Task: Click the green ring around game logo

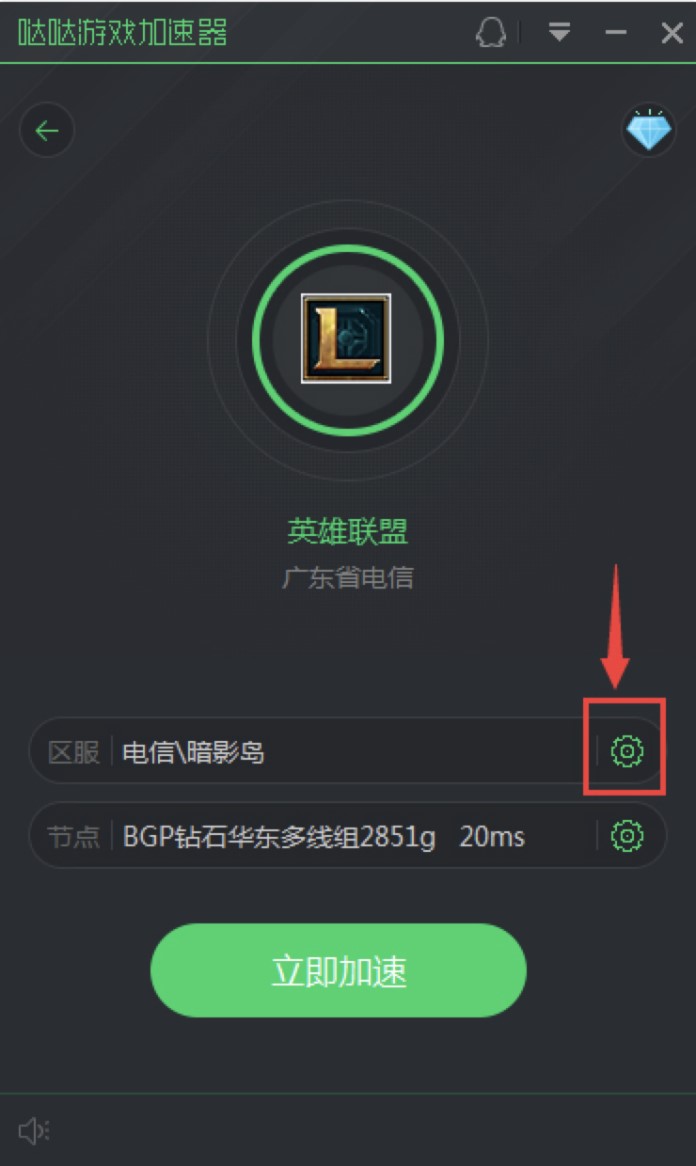Action: [x=347, y=248]
